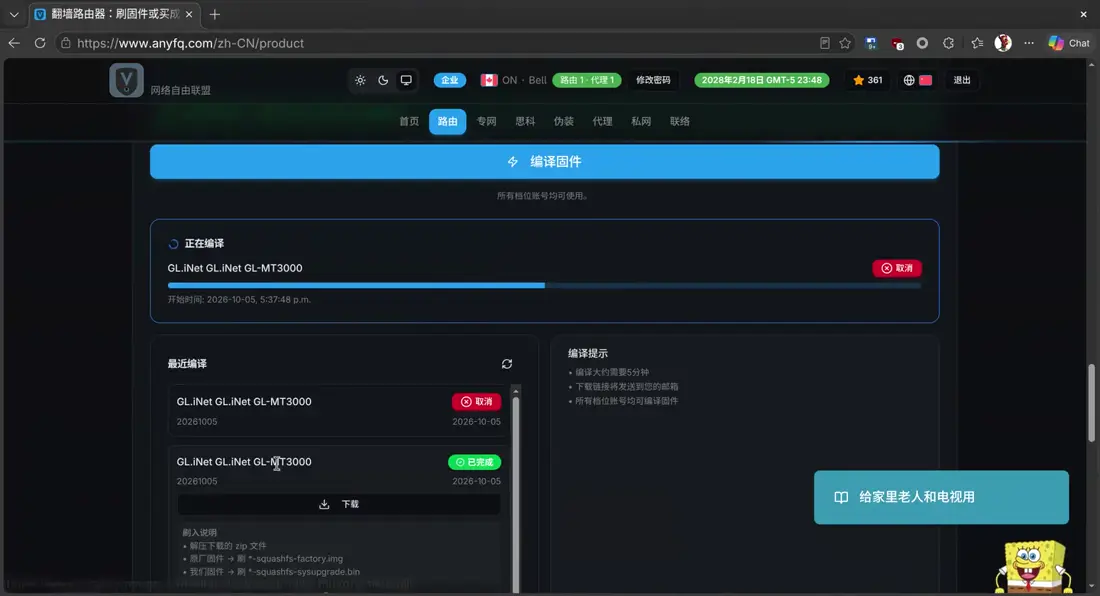1100x596 pixels.
Task: Switch to dark theme moon icon
Action: pyautogui.click(x=383, y=80)
